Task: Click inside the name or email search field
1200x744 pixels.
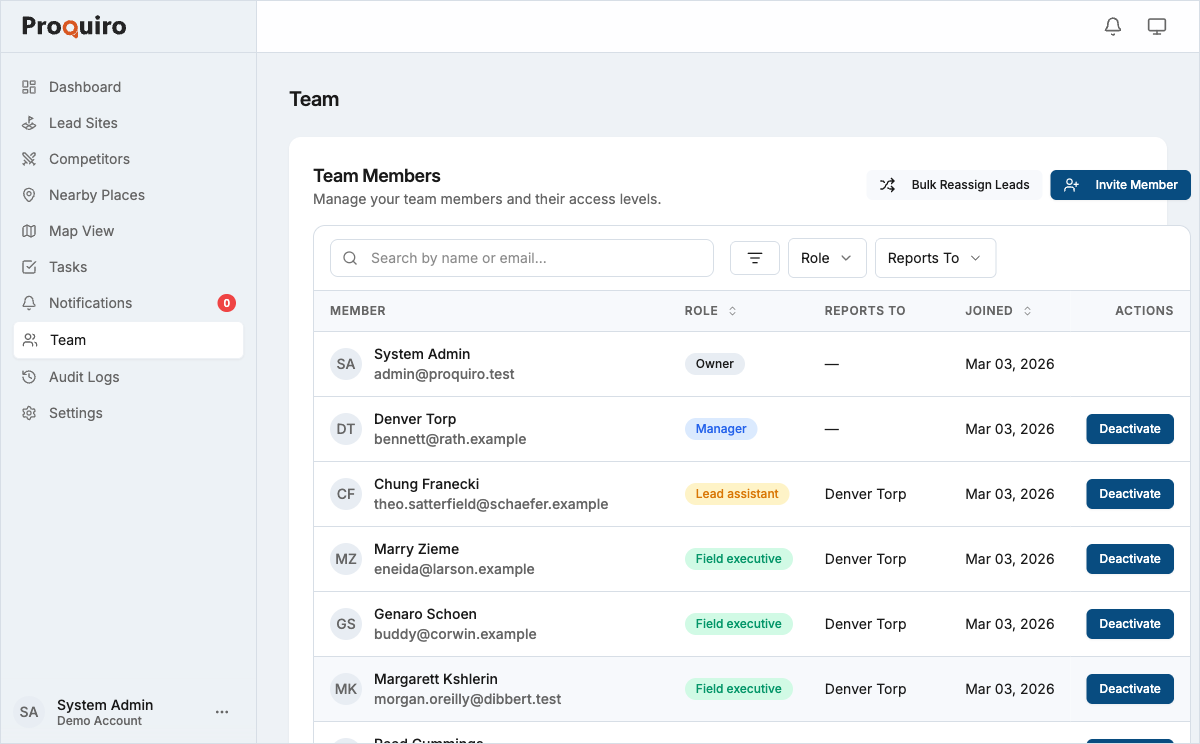Action: click(520, 257)
